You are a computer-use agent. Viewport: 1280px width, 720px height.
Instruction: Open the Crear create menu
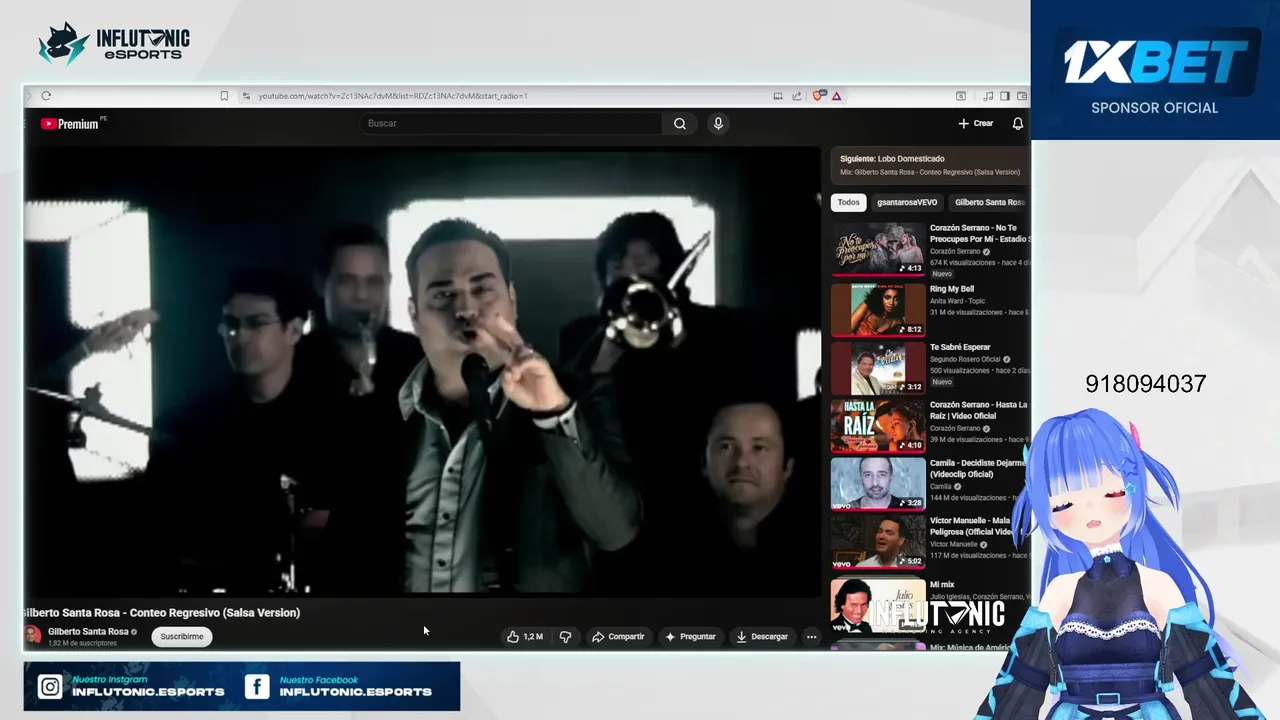975,123
